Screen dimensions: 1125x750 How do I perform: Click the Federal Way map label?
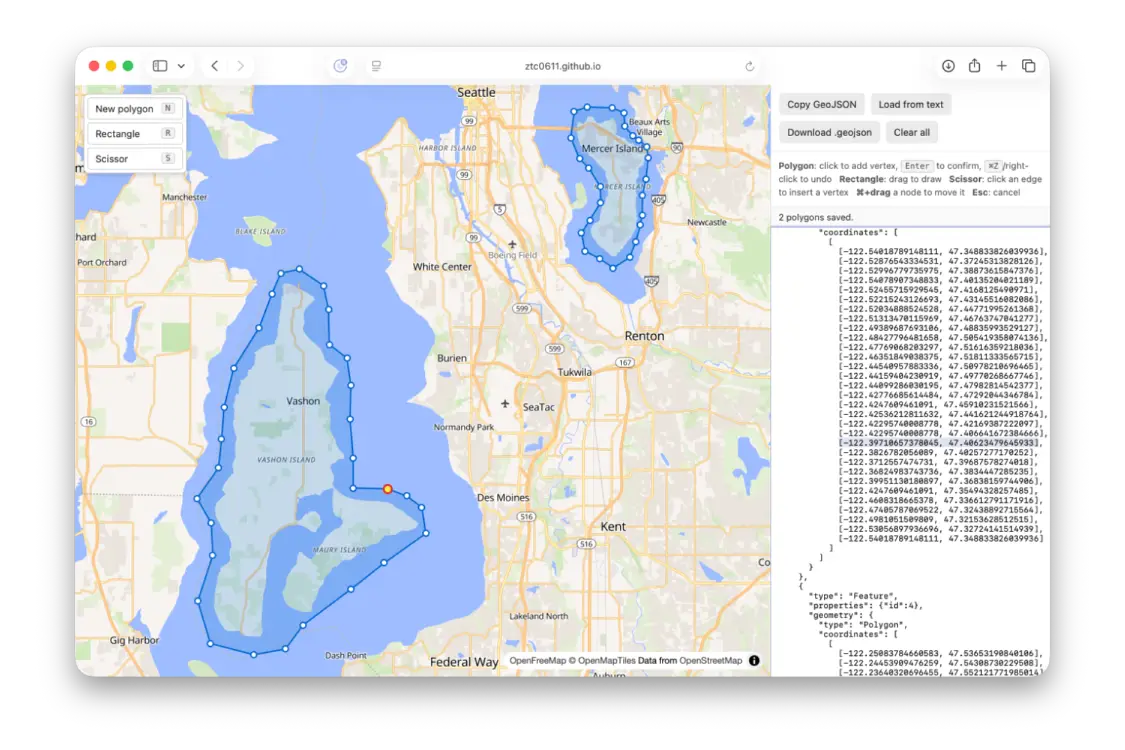(463, 662)
